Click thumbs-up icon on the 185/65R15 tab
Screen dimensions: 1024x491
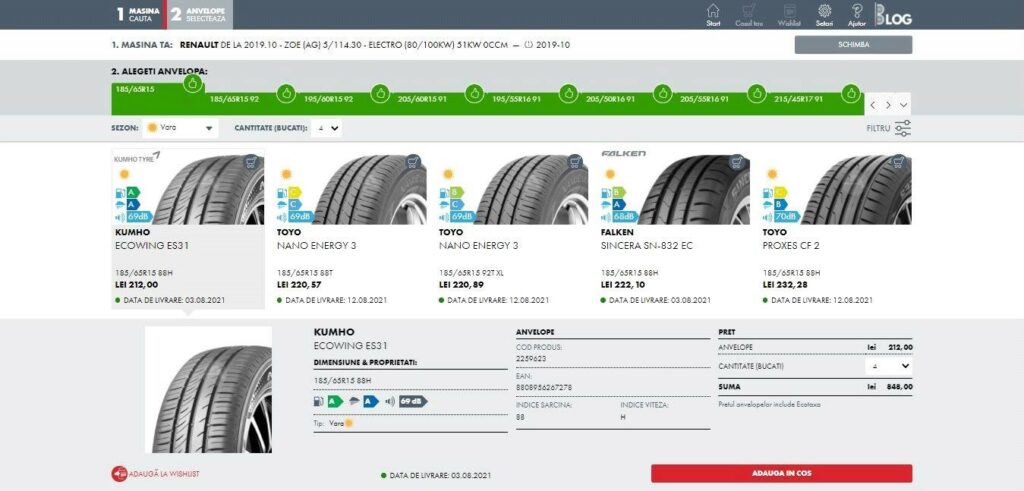192,84
